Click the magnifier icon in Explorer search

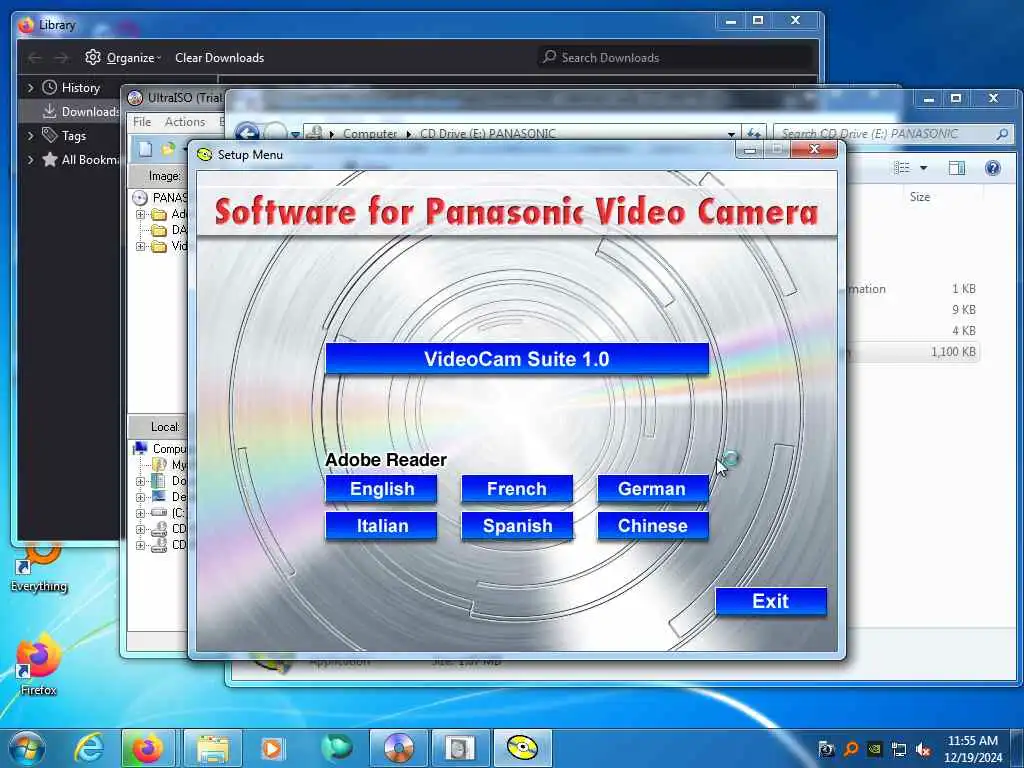click(x=1002, y=134)
